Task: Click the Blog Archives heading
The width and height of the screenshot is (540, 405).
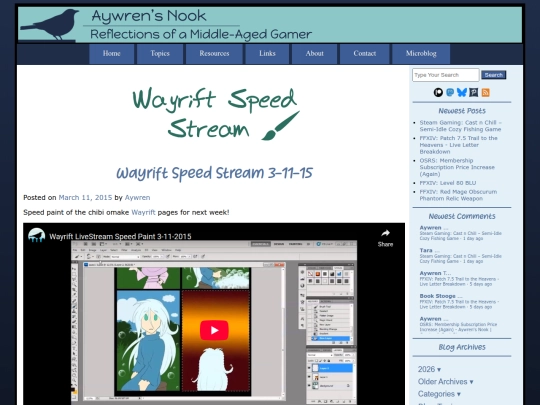Action: [462, 347]
